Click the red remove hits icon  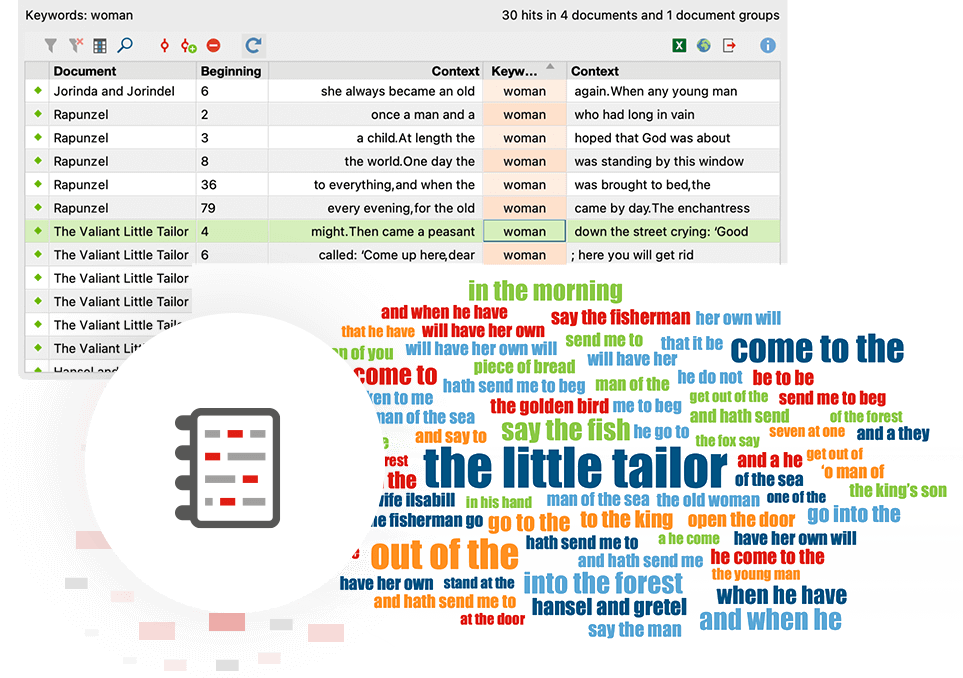(212, 45)
